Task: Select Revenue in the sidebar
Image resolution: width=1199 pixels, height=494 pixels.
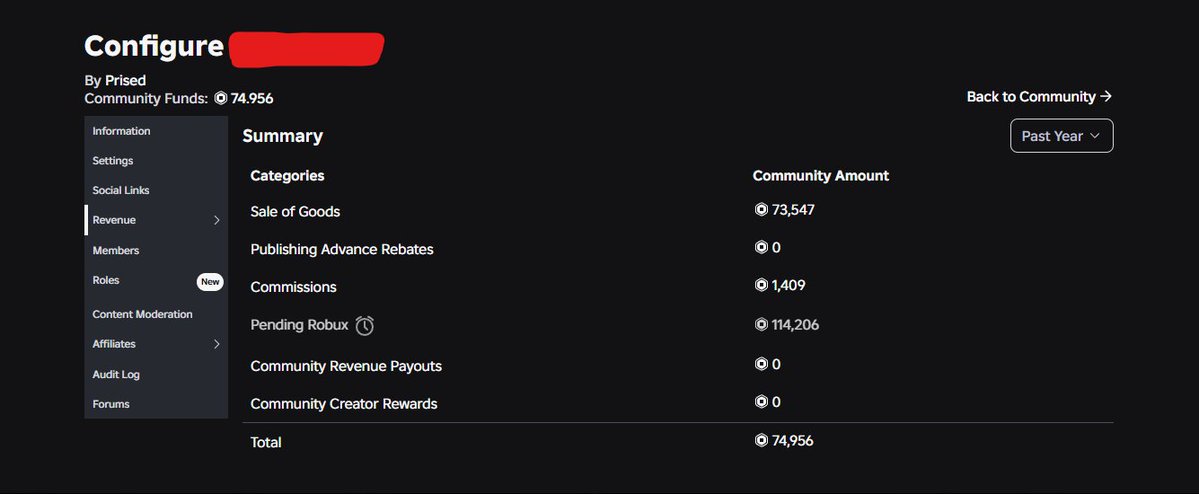Action: point(156,220)
